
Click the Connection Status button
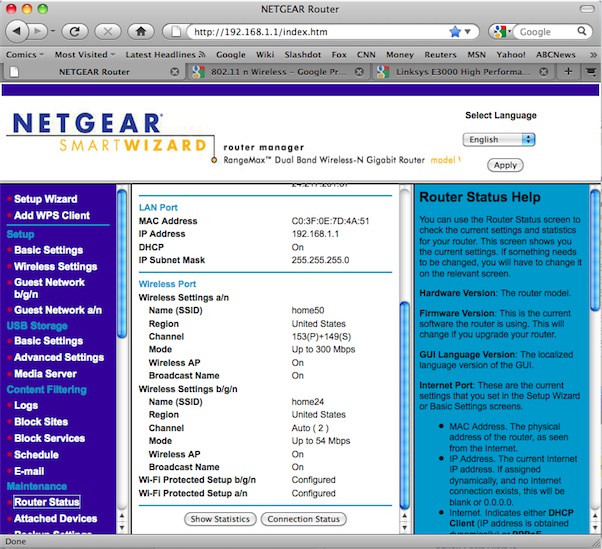coord(303,519)
